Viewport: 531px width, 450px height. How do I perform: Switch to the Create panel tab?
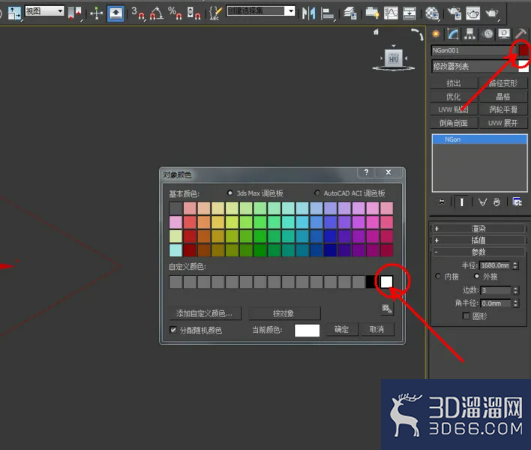point(436,34)
